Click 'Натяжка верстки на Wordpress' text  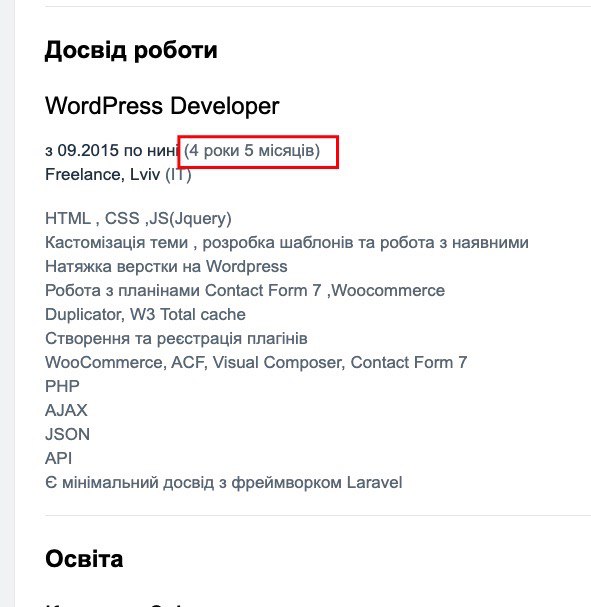pos(166,266)
